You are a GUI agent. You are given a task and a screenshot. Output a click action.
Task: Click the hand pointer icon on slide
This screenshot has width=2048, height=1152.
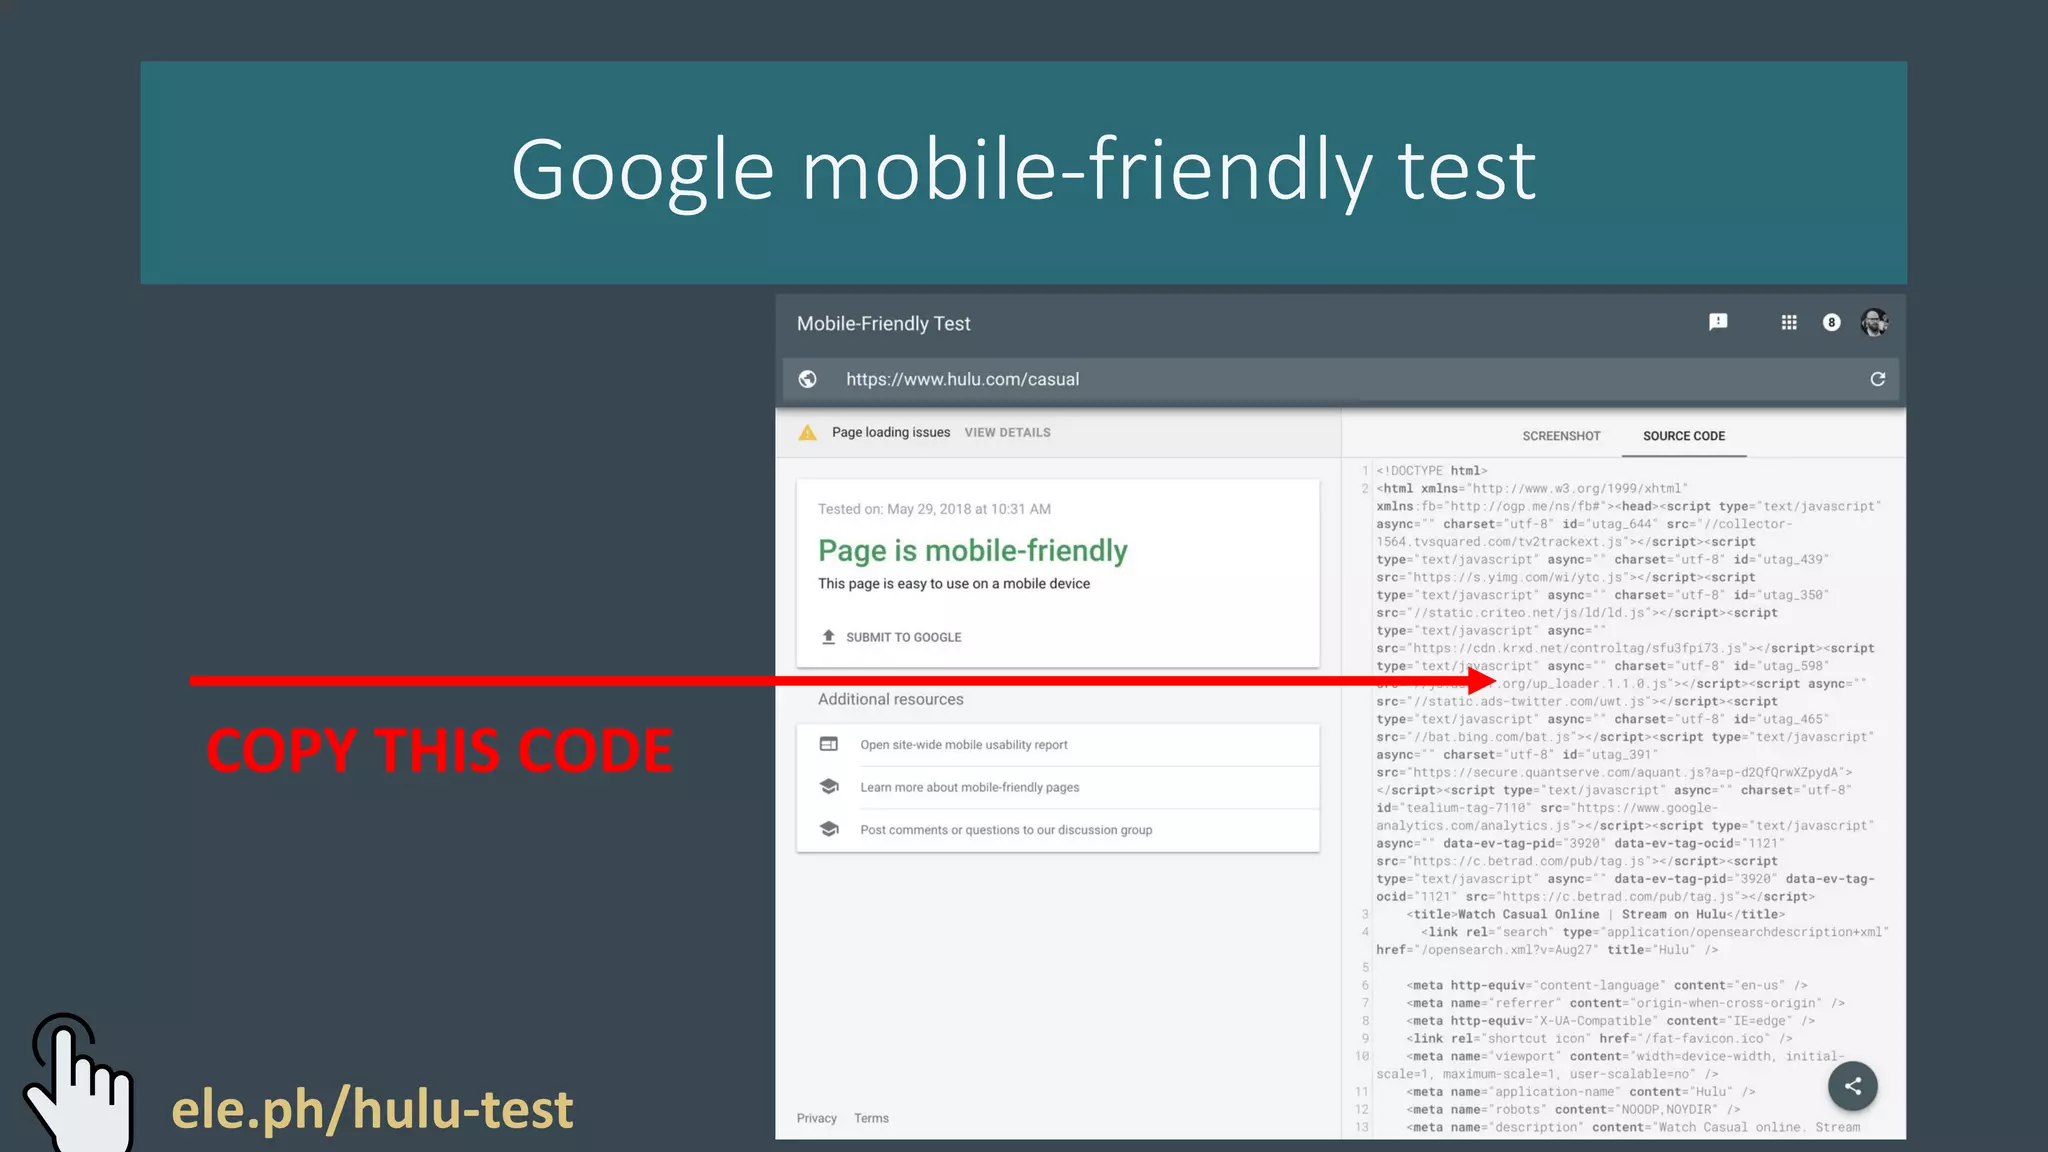pyautogui.click(x=80, y=1082)
